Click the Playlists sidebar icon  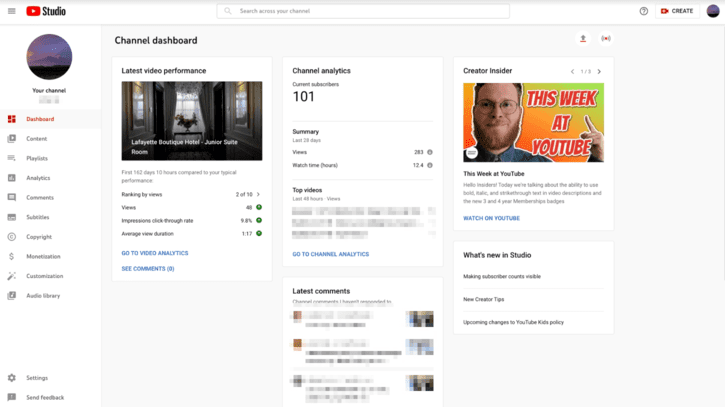click(x=12, y=158)
